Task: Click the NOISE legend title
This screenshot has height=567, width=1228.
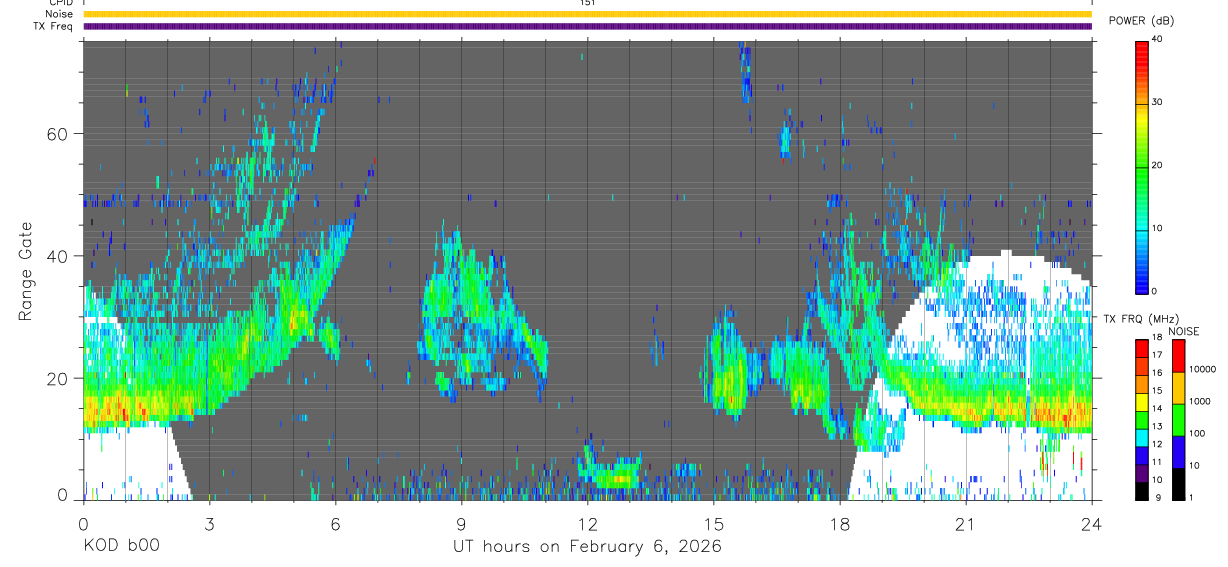Action: [1184, 331]
